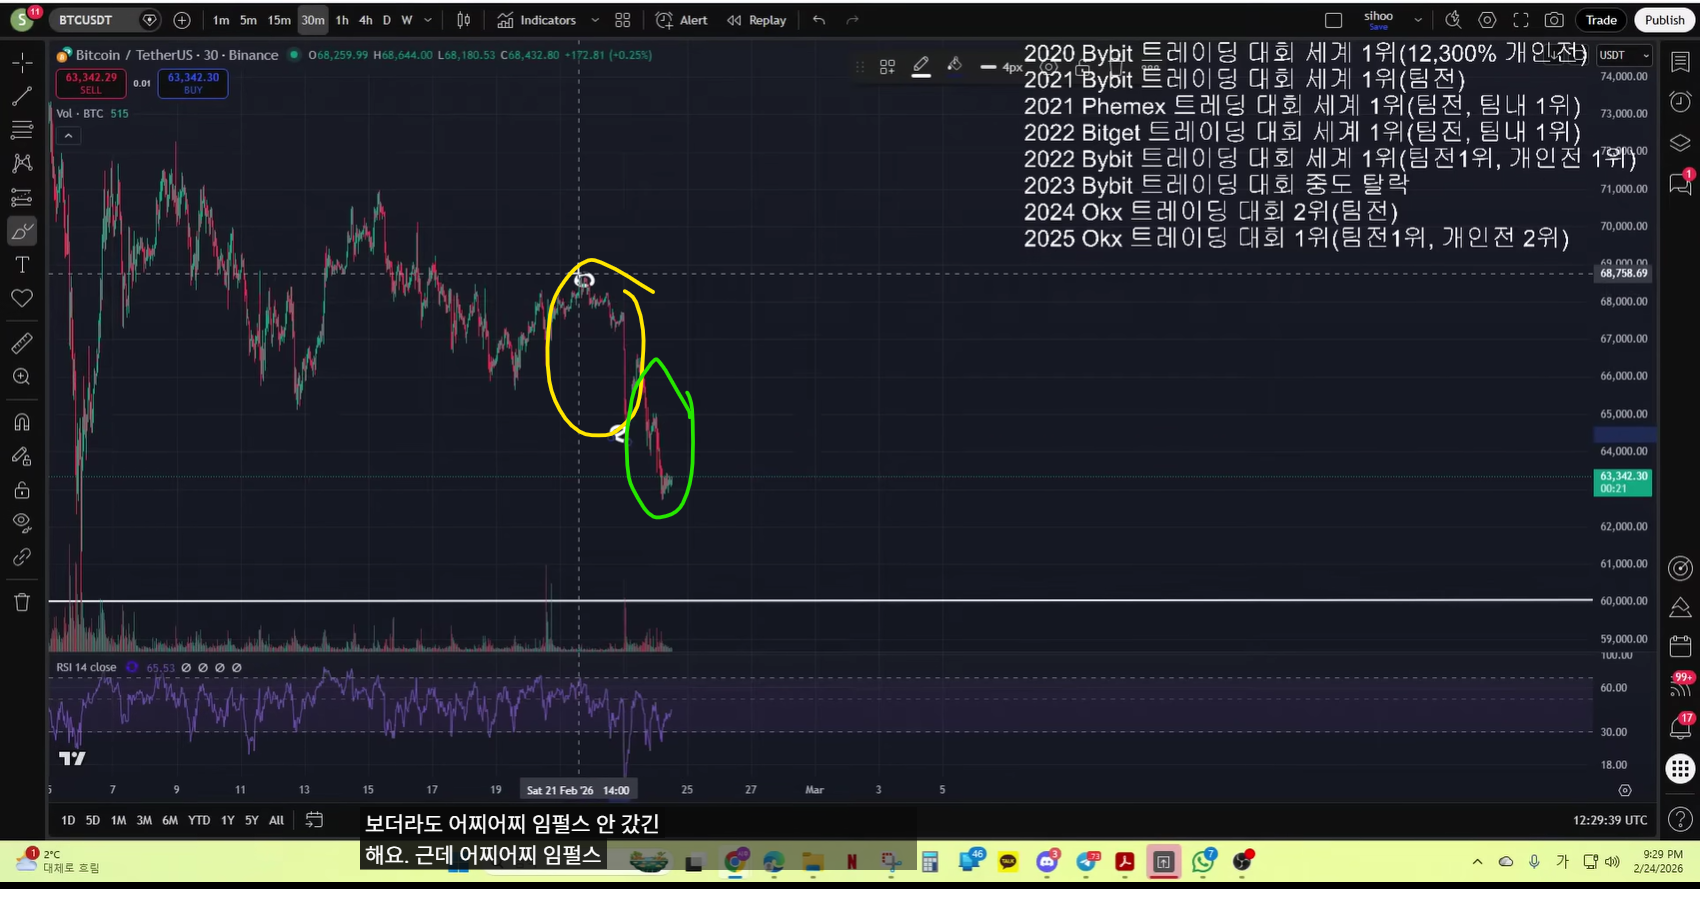The width and height of the screenshot is (1702, 902).
Task: Open the notifications bell in right sidebar
Action: [x=1680, y=728]
